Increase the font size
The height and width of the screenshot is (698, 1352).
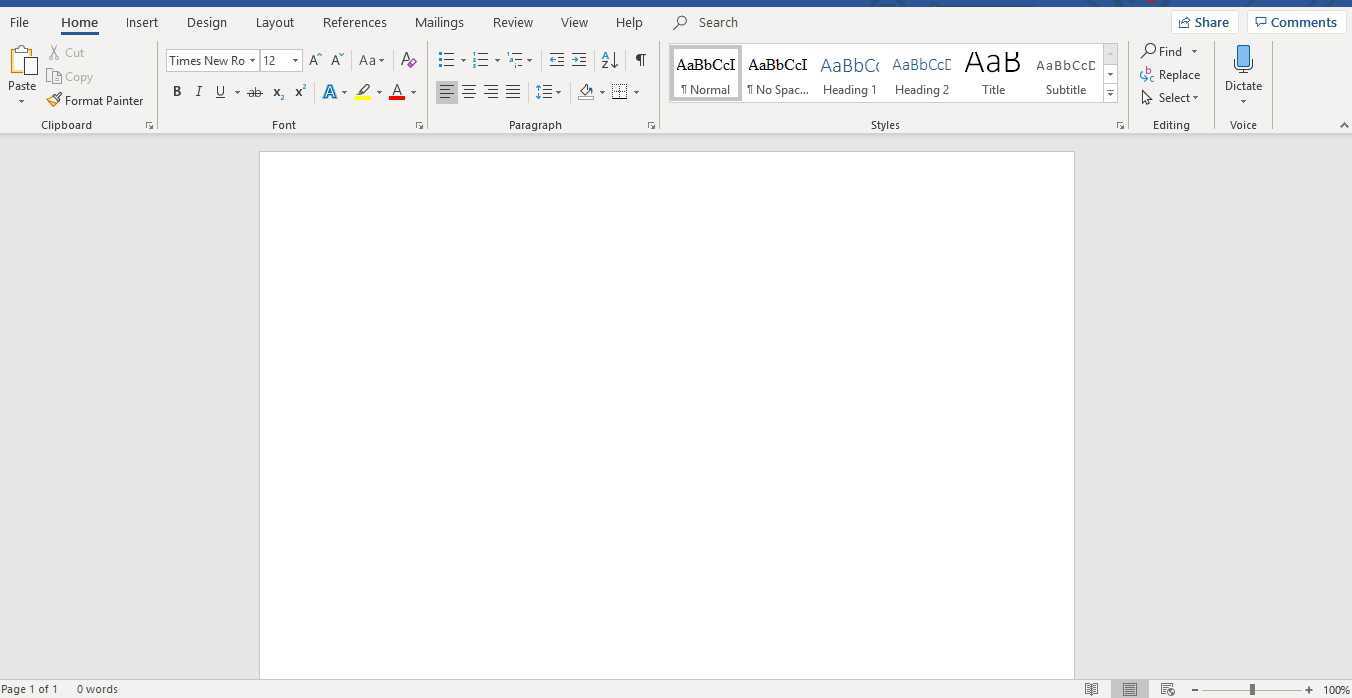314,60
